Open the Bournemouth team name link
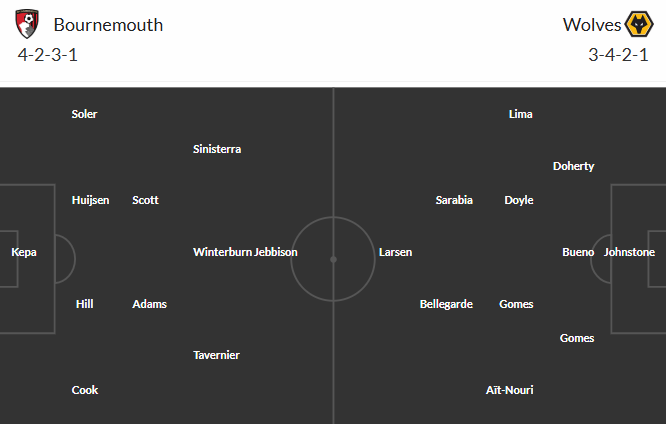 coord(108,25)
